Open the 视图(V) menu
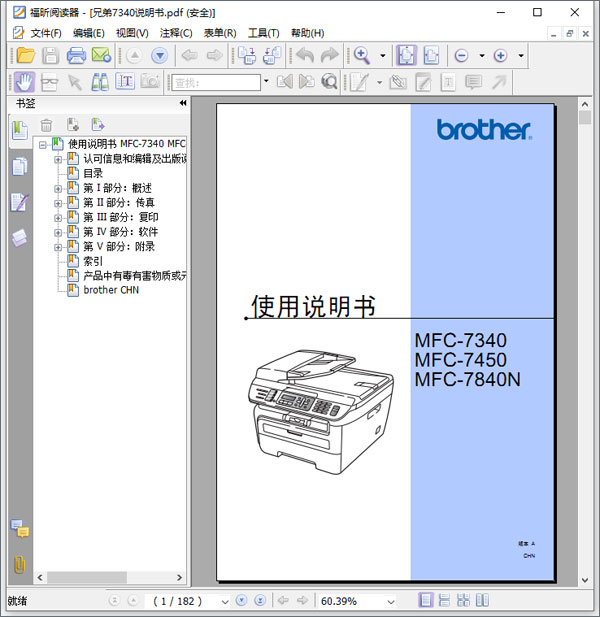The width and height of the screenshot is (600, 617). click(132, 33)
